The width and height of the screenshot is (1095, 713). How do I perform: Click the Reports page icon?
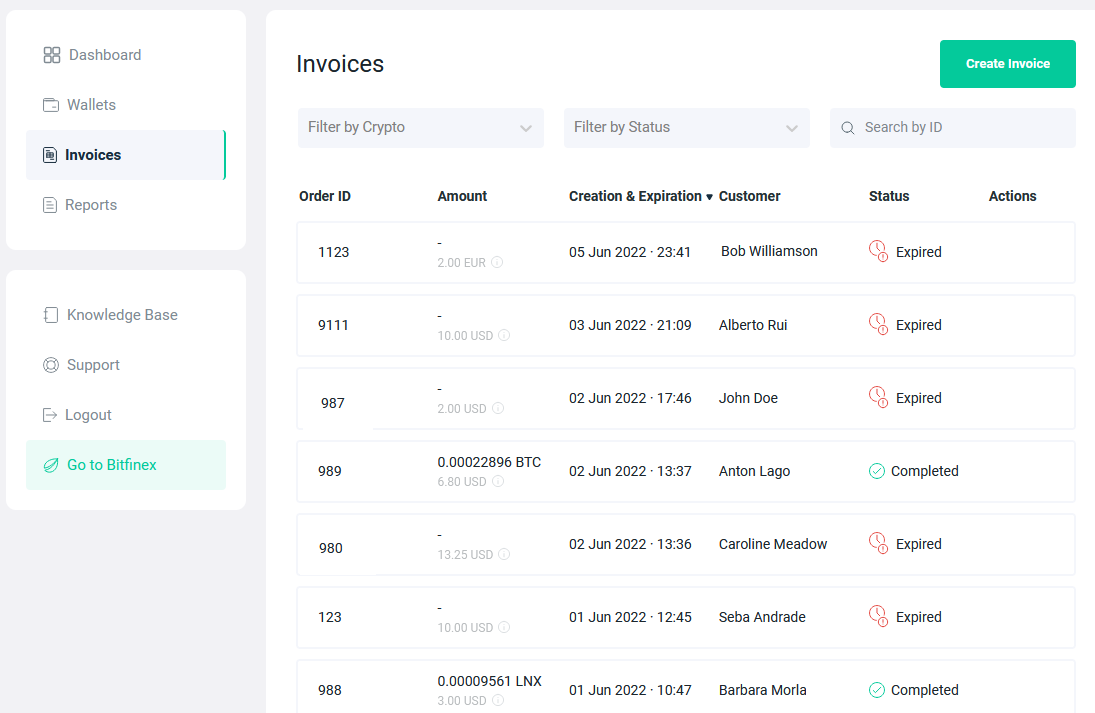(x=50, y=205)
